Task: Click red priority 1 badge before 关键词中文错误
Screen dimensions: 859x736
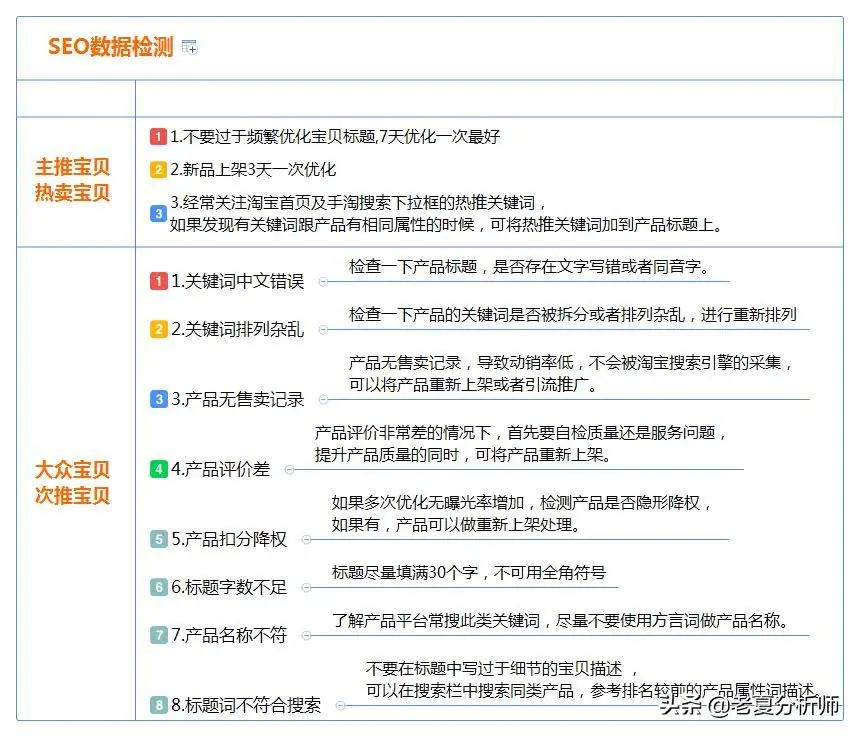Action: 158,281
